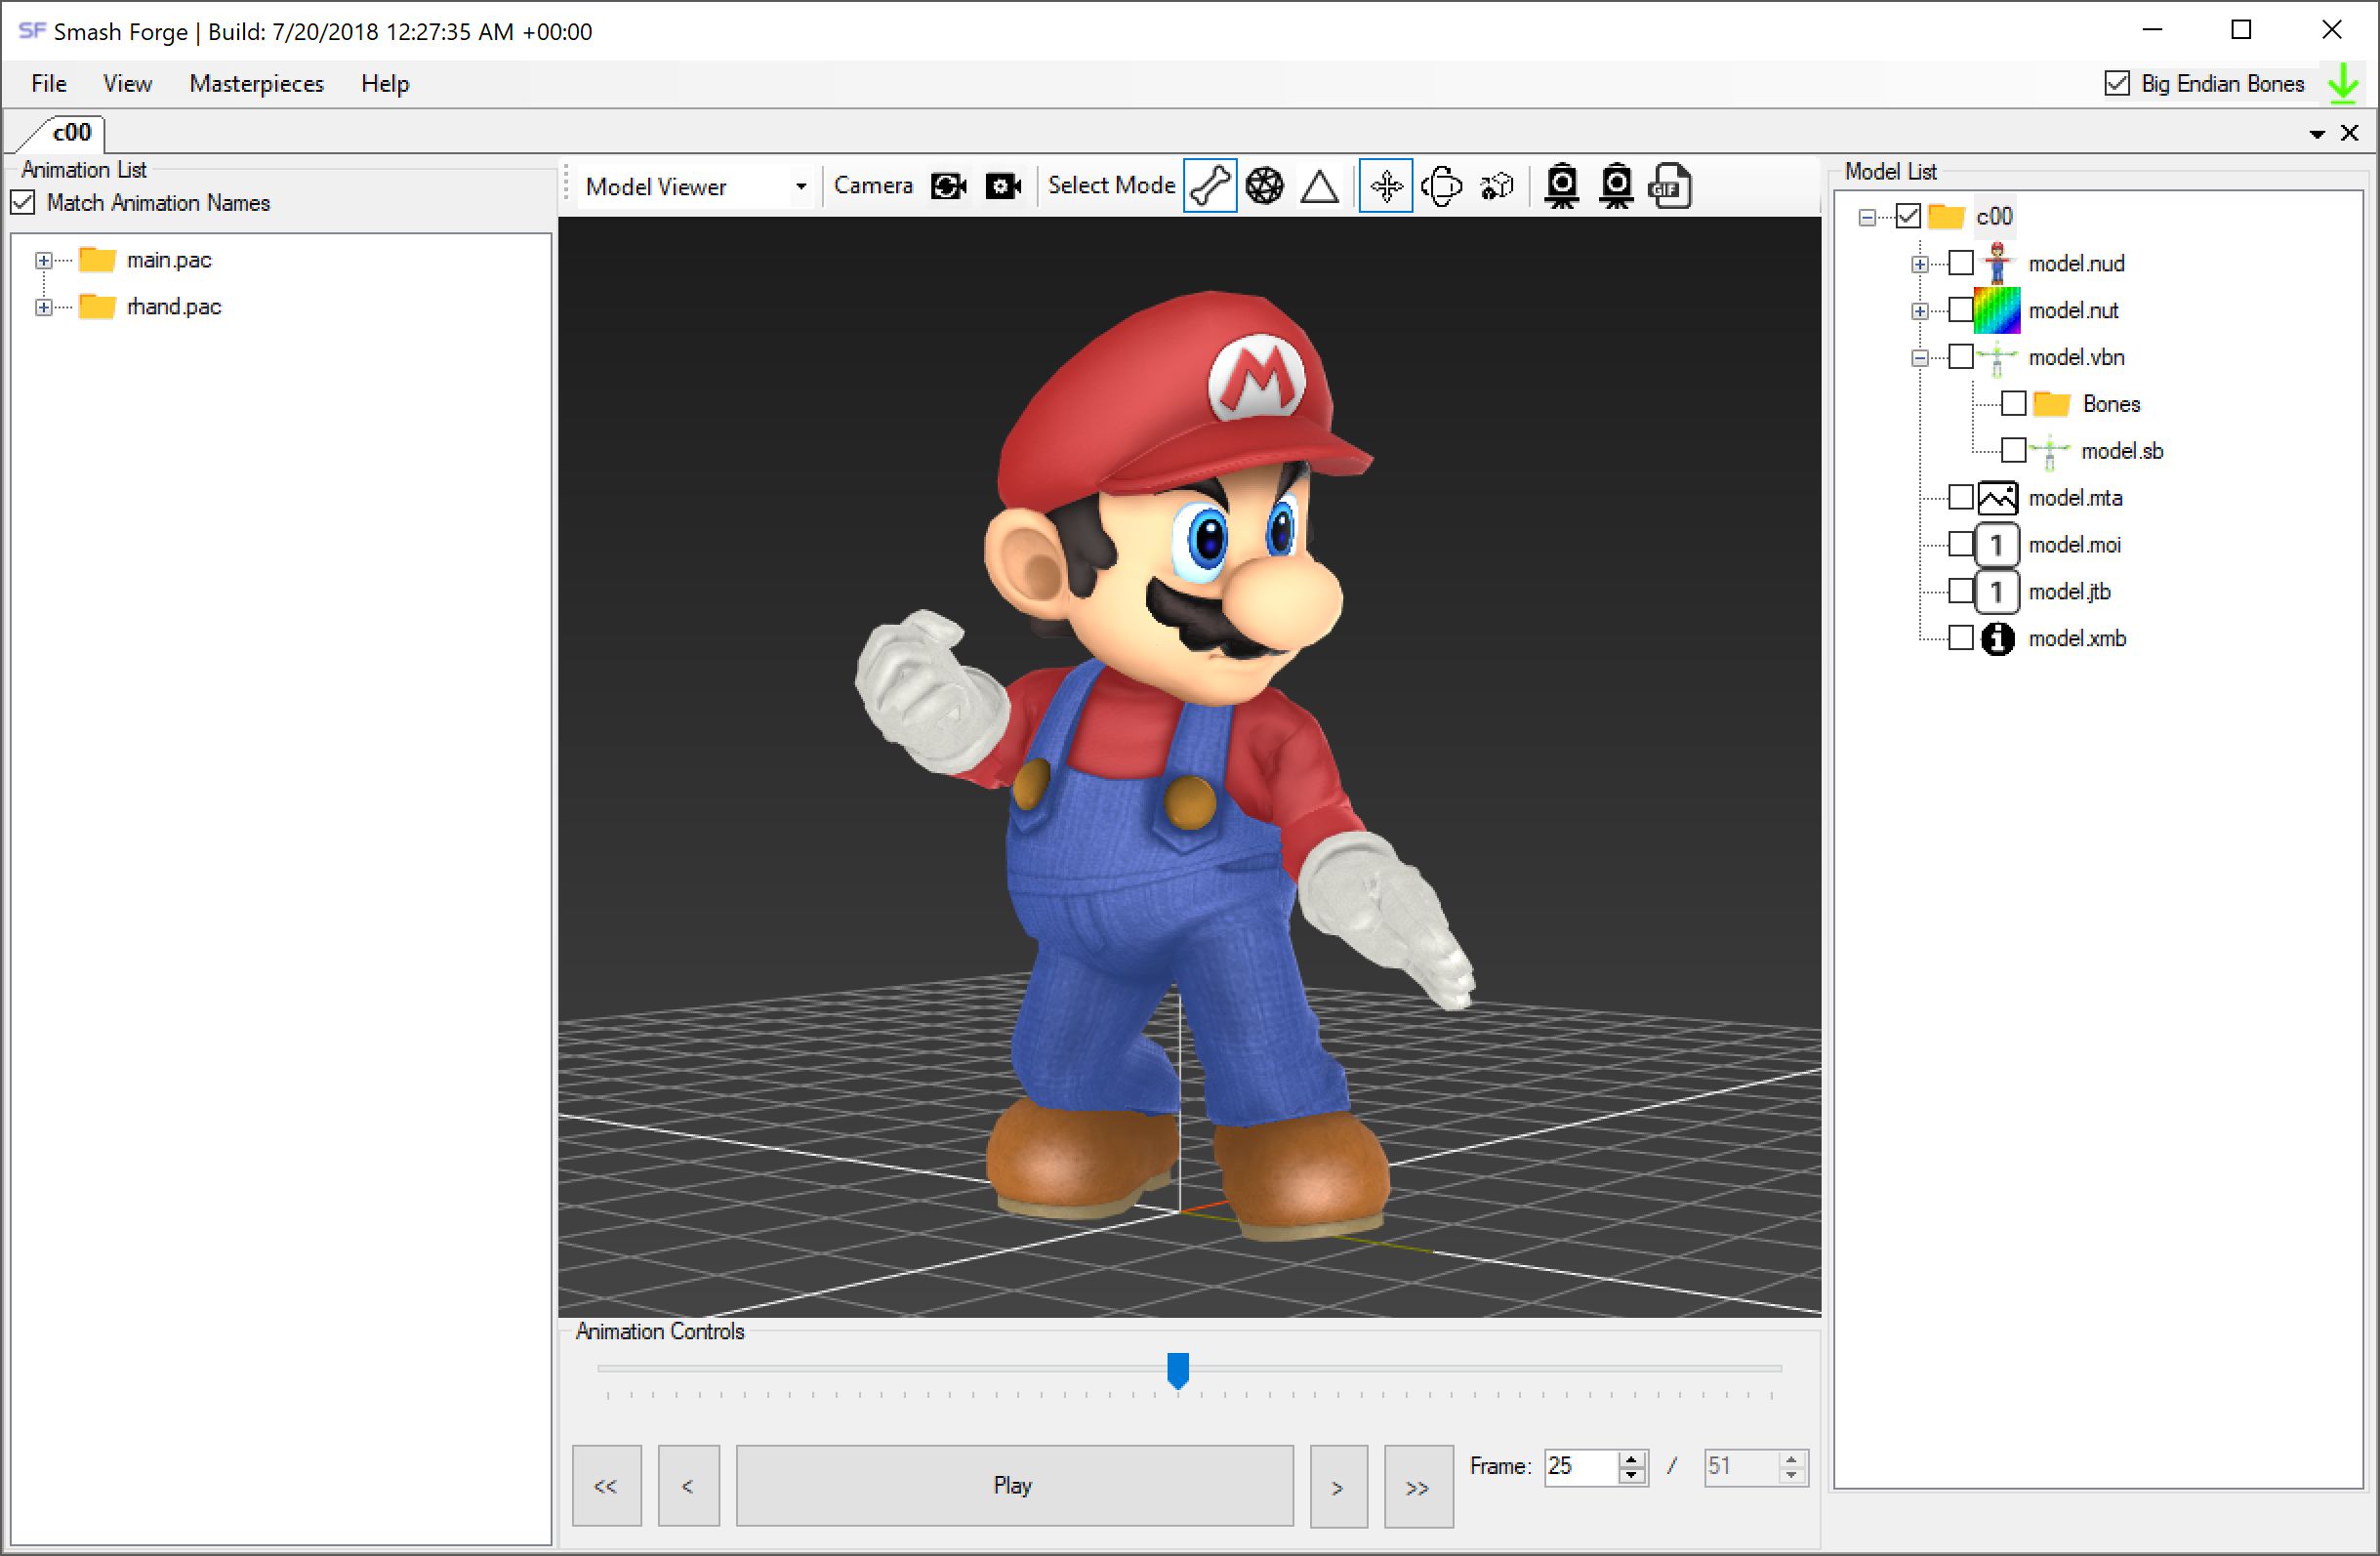Screen dimensions: 2380x1556
Task: Click the >> last frame button
Action: [1417, 1487]
